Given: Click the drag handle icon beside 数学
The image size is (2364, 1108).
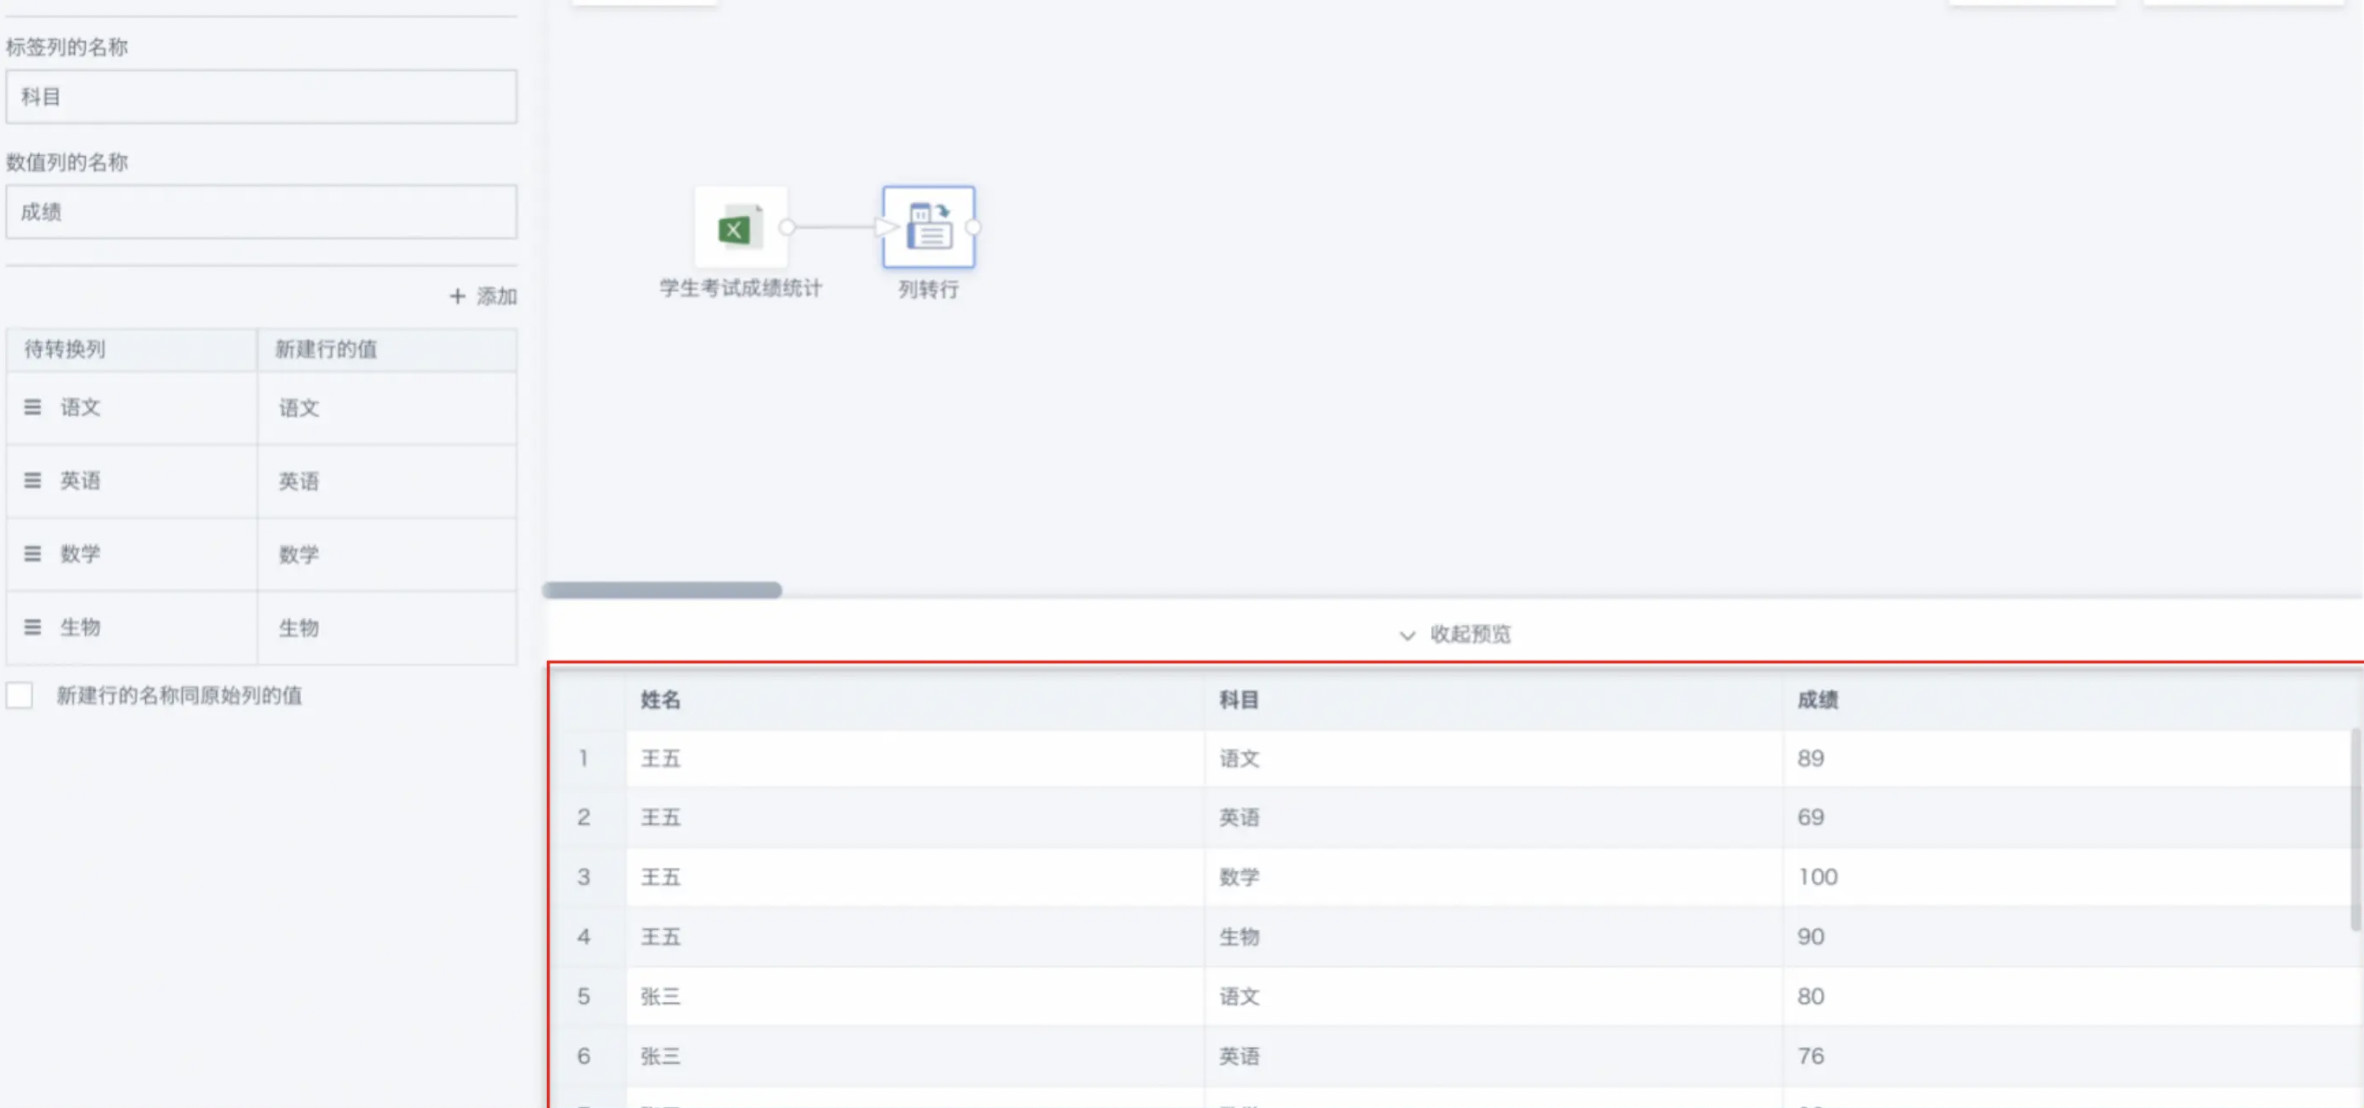Looking at the screenshot, I should coord(33,554).
